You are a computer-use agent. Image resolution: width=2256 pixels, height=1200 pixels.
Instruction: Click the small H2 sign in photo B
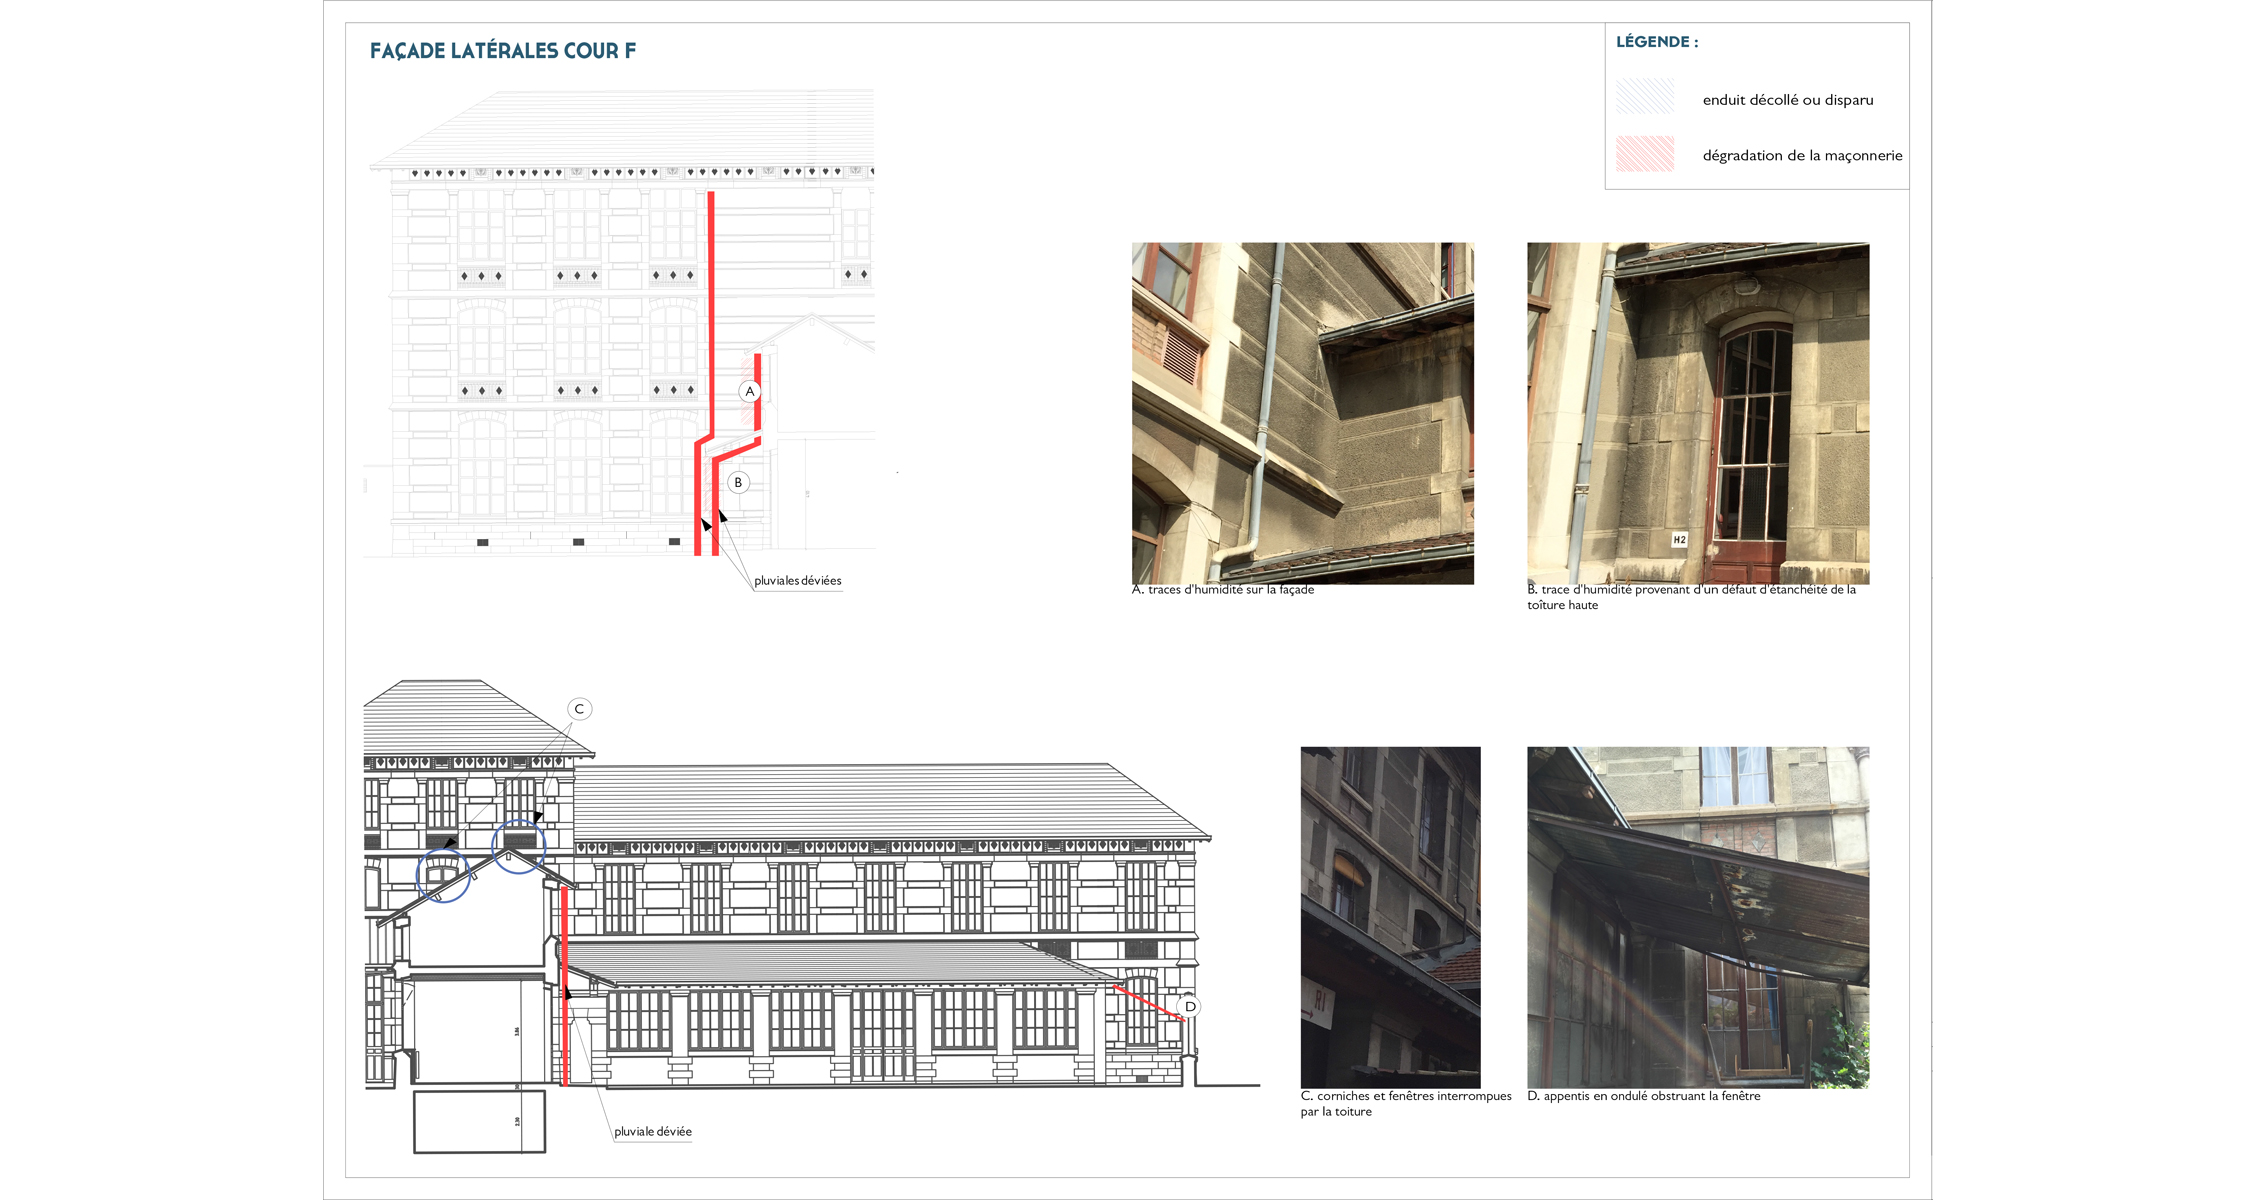coord(1679,540)
